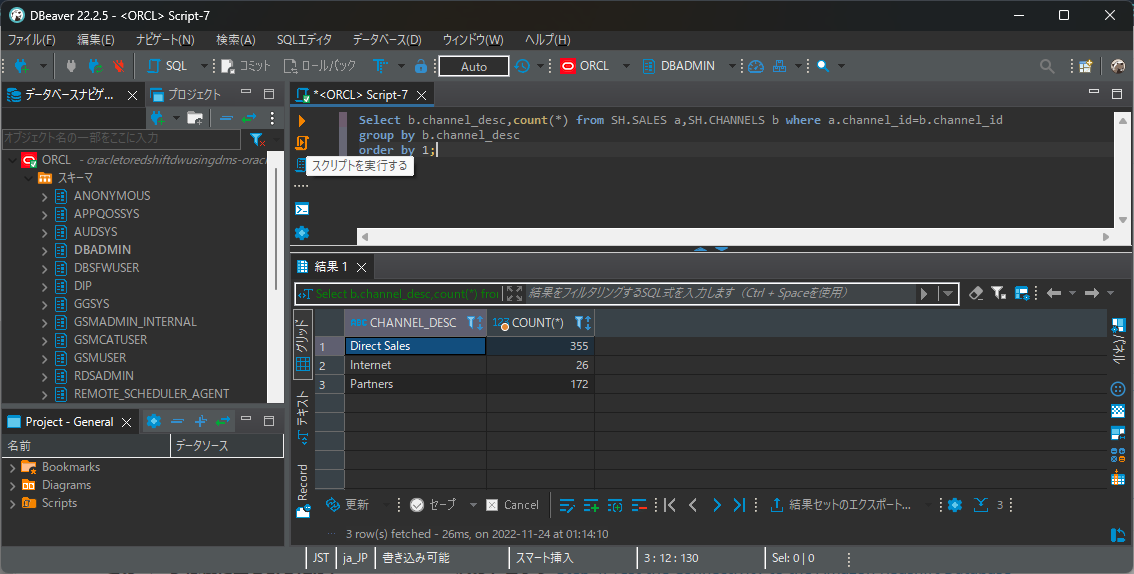The width and height of the screenshot is (1134, 574).
Task: Go to next row arrow icon
Action: click(717, 505)
